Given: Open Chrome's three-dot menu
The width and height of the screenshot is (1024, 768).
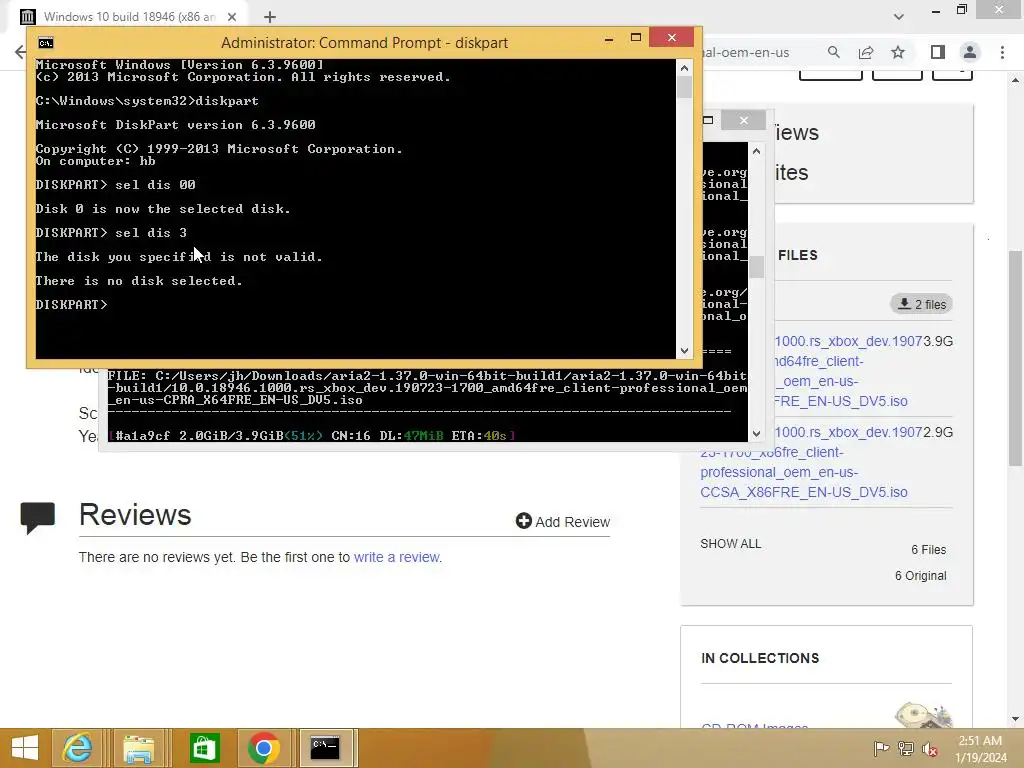Looking at the screenshot, I should point(1002,52).
